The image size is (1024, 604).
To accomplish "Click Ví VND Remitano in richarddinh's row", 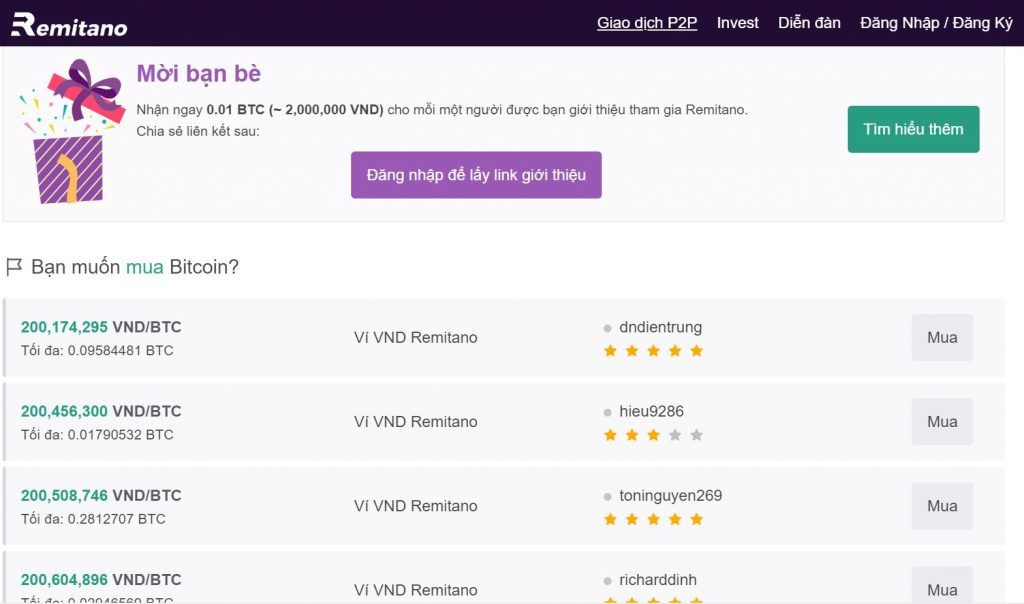I will (415, 590).
